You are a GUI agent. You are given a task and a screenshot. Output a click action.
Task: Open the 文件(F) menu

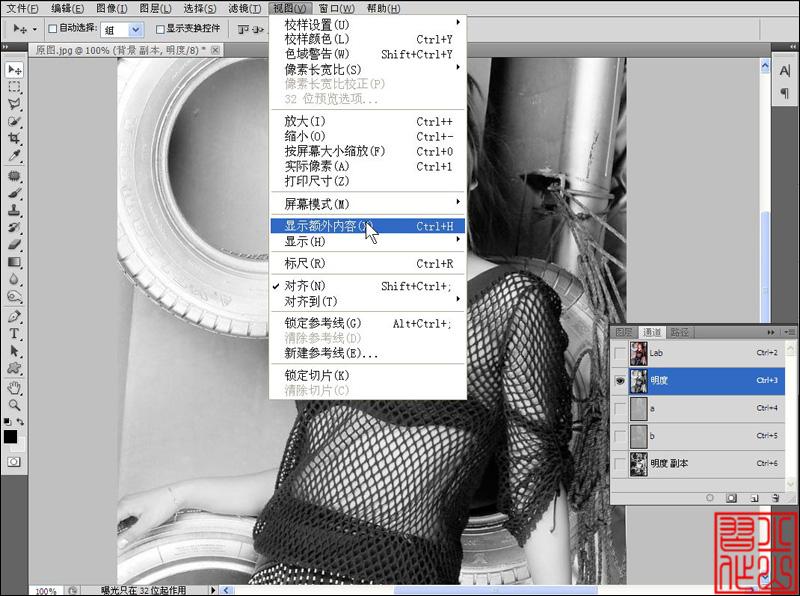coord(22,8)
